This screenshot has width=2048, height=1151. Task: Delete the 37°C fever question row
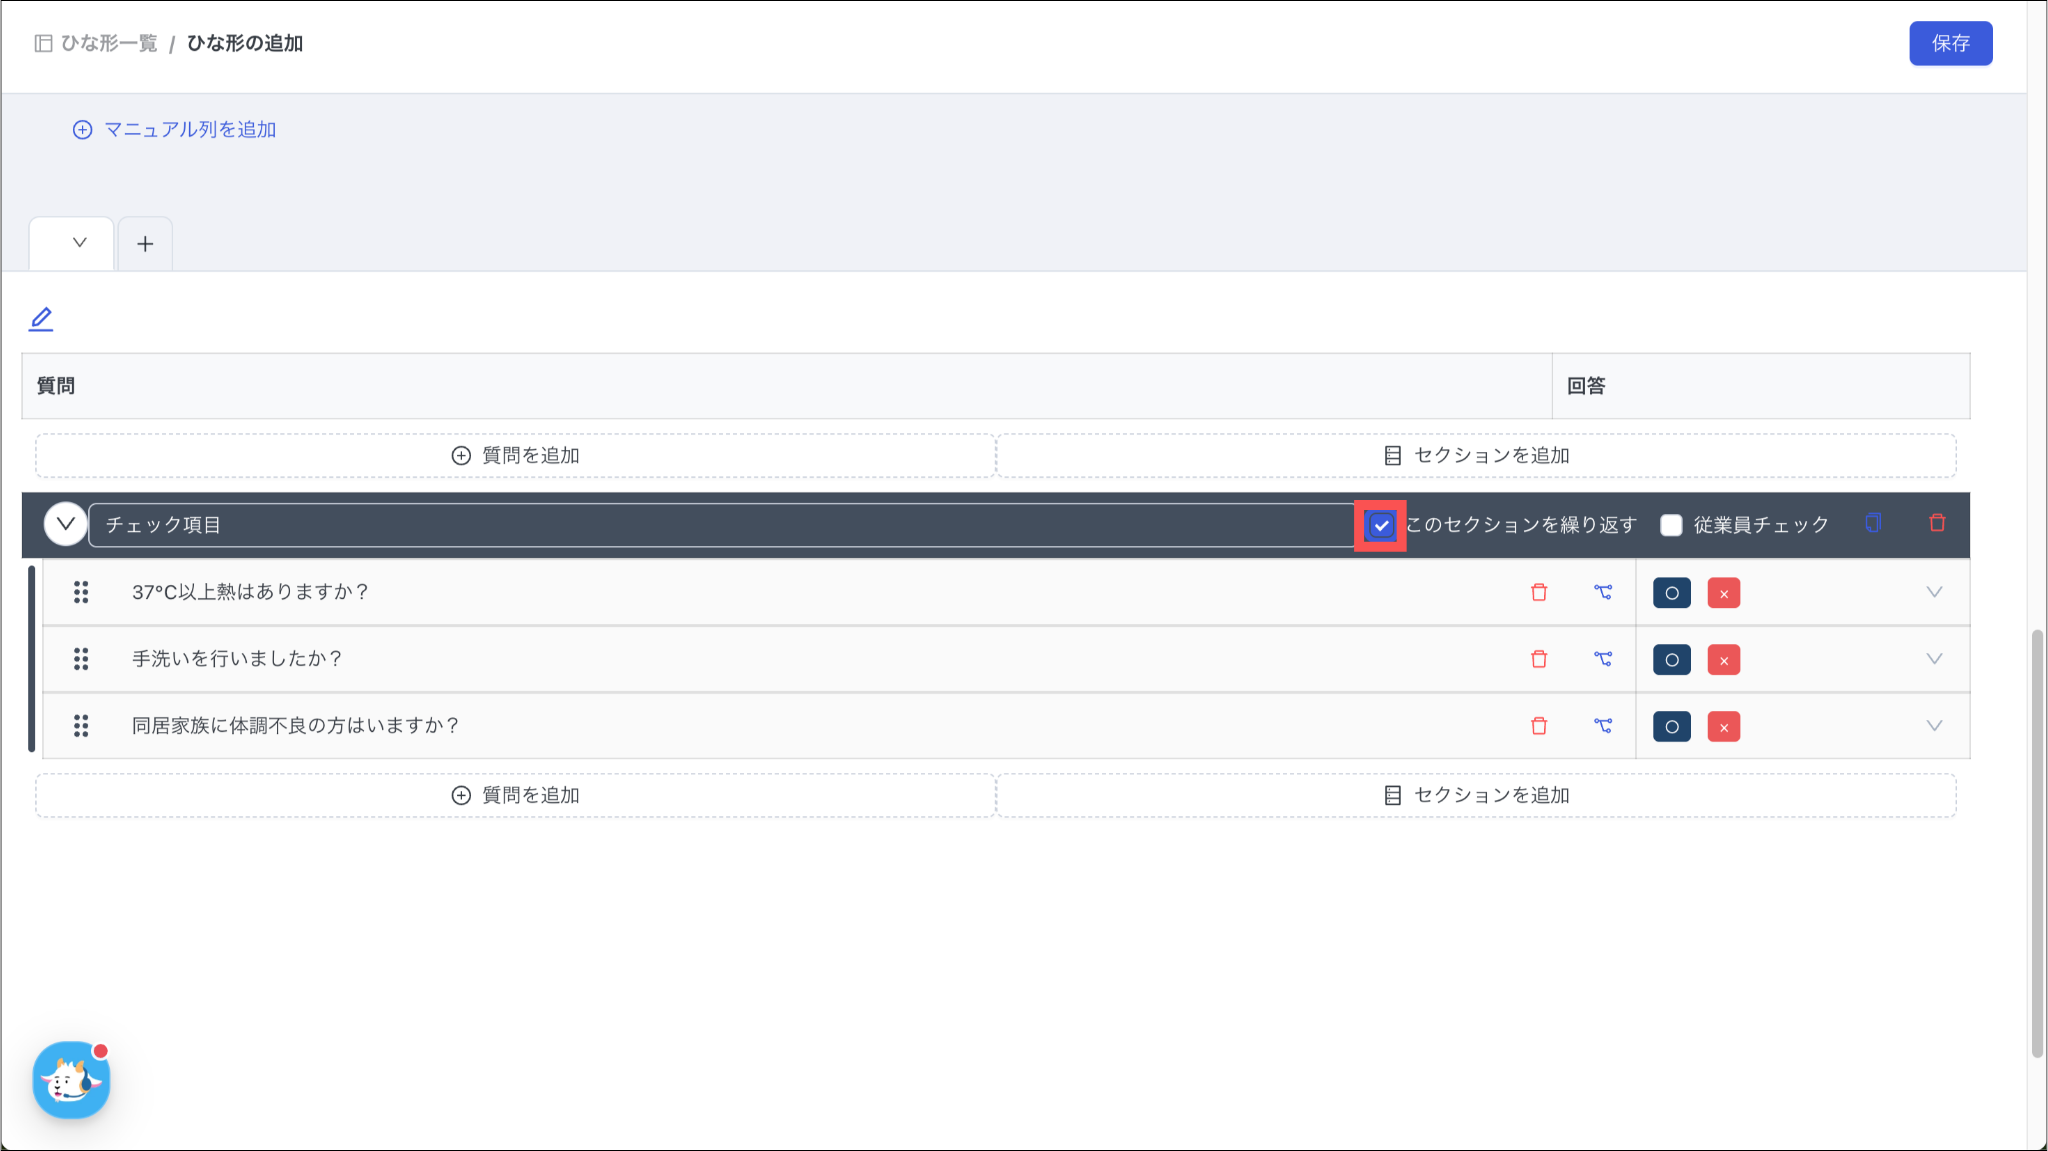1539,592
